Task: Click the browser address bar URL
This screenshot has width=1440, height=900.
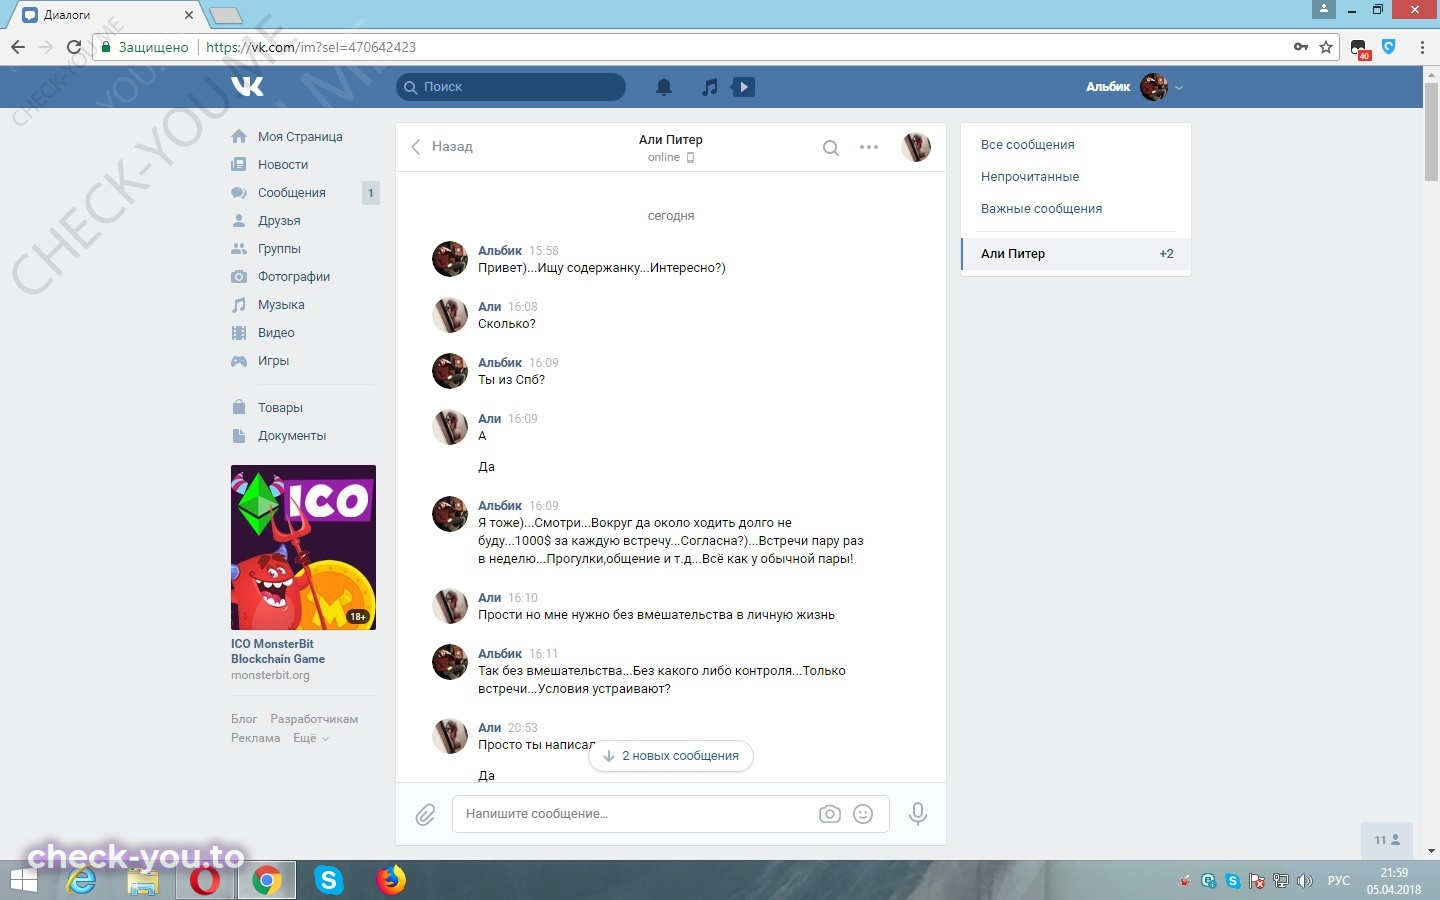Action: (x=311, y=47)
